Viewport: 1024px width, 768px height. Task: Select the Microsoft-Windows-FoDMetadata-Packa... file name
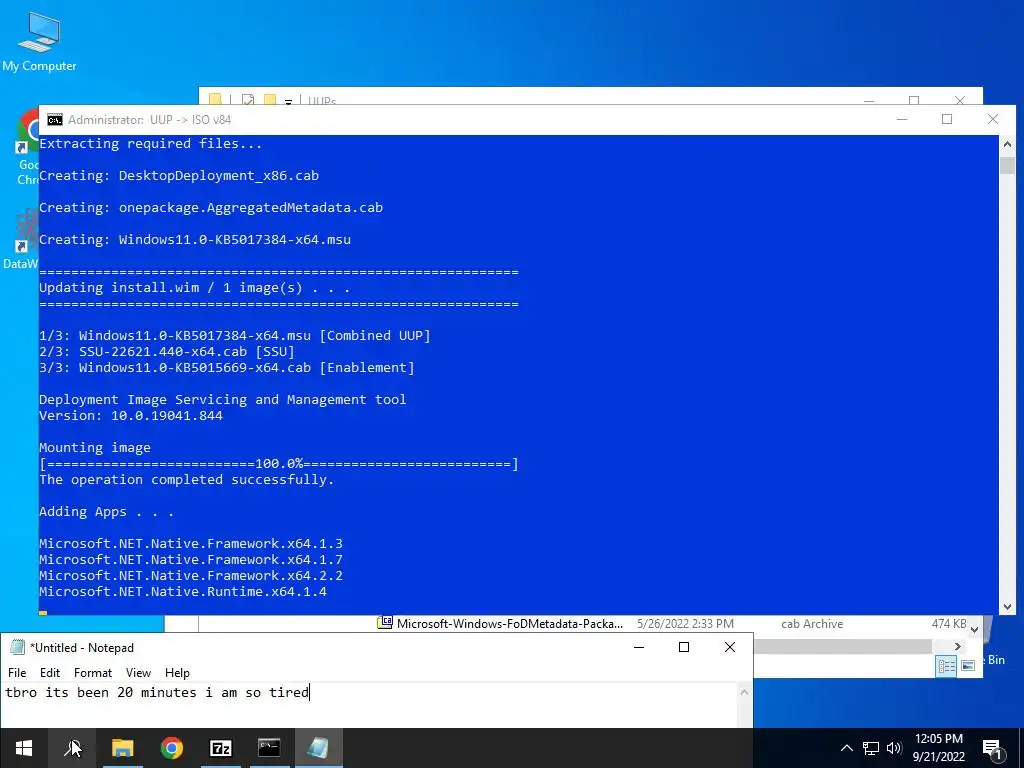click(x=509, y=624)
